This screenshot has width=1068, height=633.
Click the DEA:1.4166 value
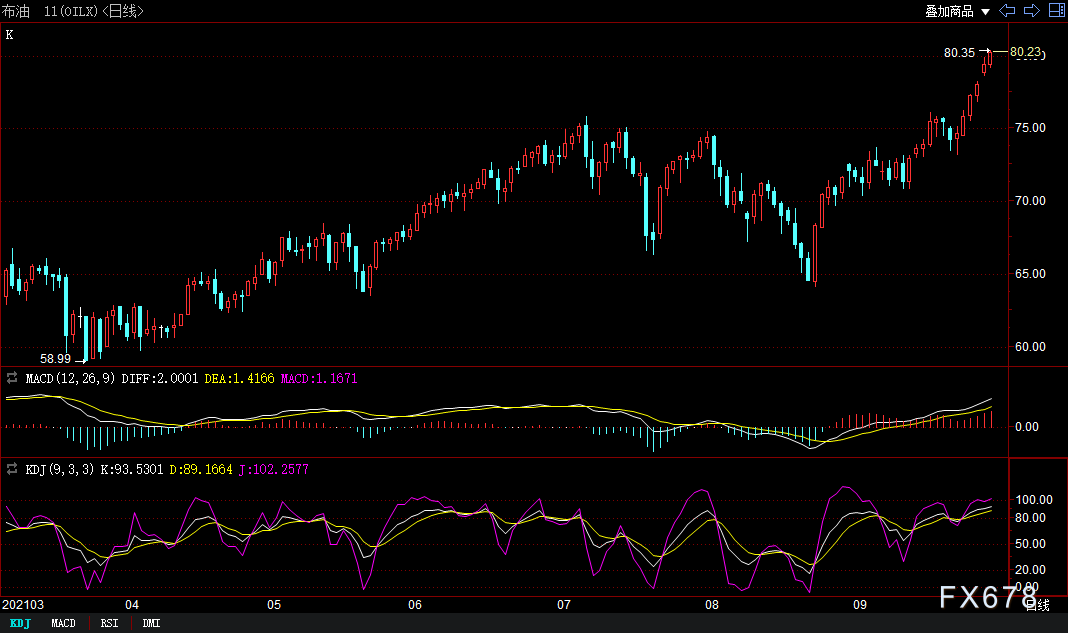tap(240, 378)
